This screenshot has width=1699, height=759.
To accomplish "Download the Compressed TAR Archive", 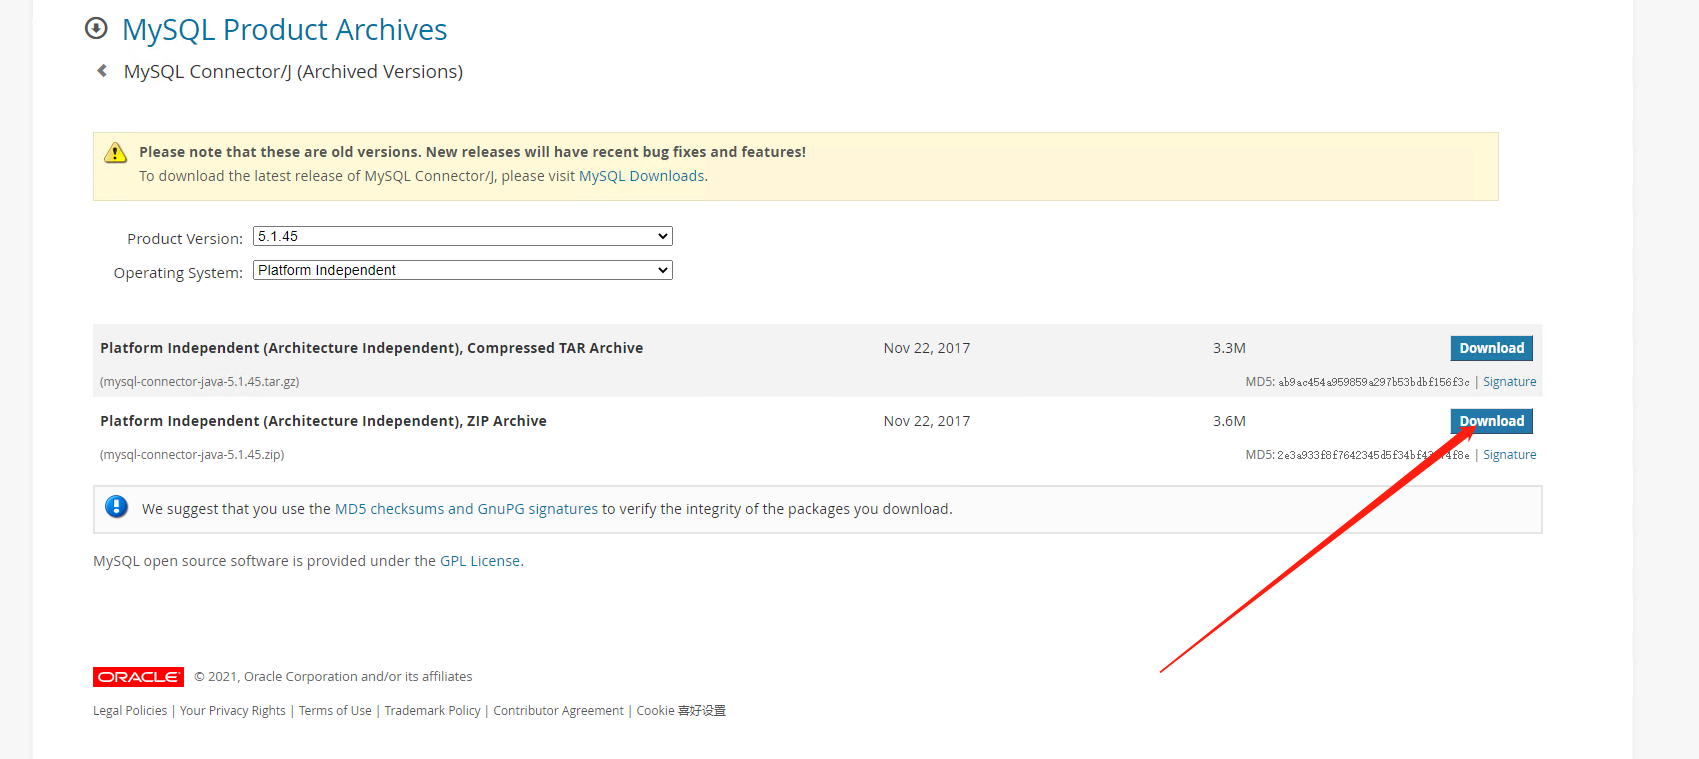I will tap(1491, 348).
